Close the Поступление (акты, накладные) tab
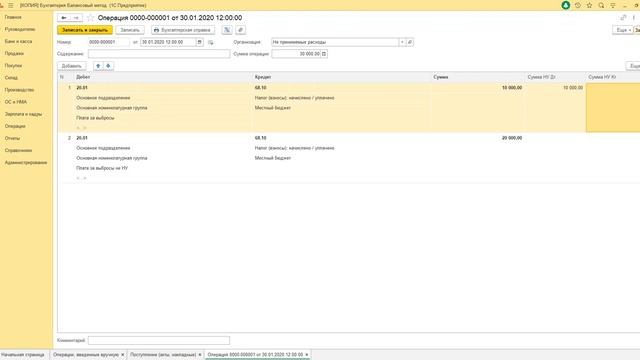The image size is (640, 360). (200, 355)
